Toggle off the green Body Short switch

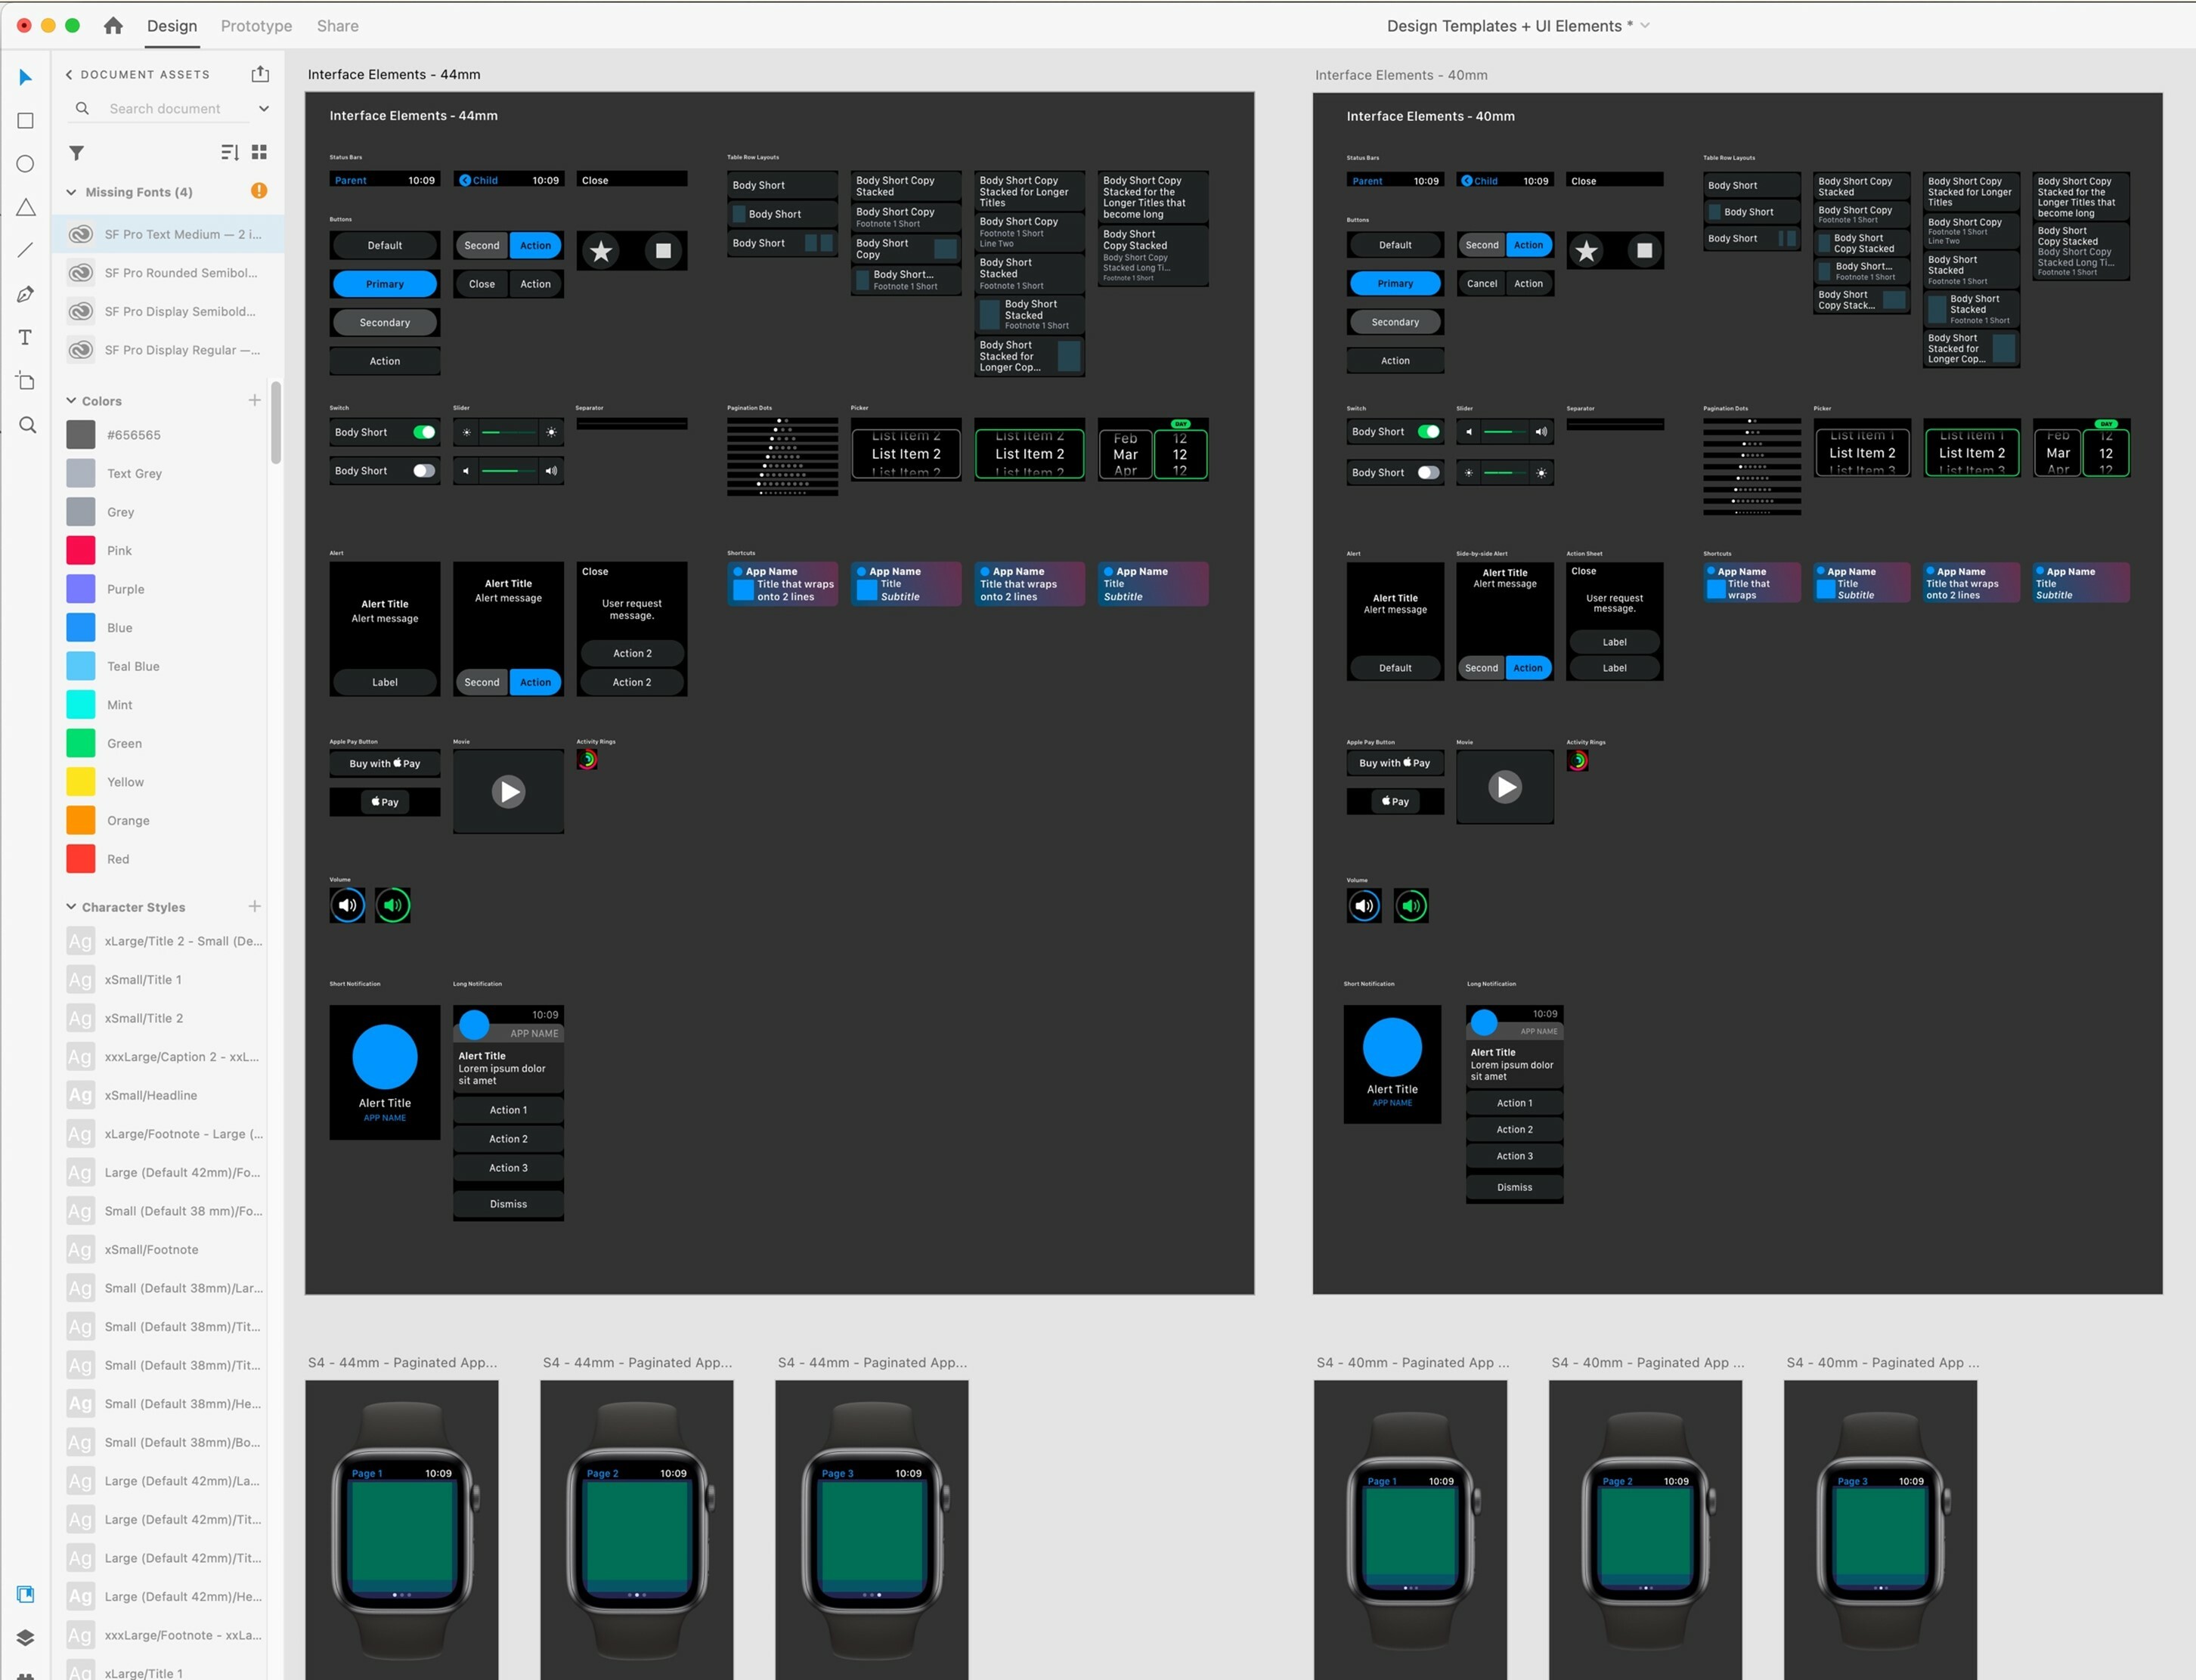[424, 431]
